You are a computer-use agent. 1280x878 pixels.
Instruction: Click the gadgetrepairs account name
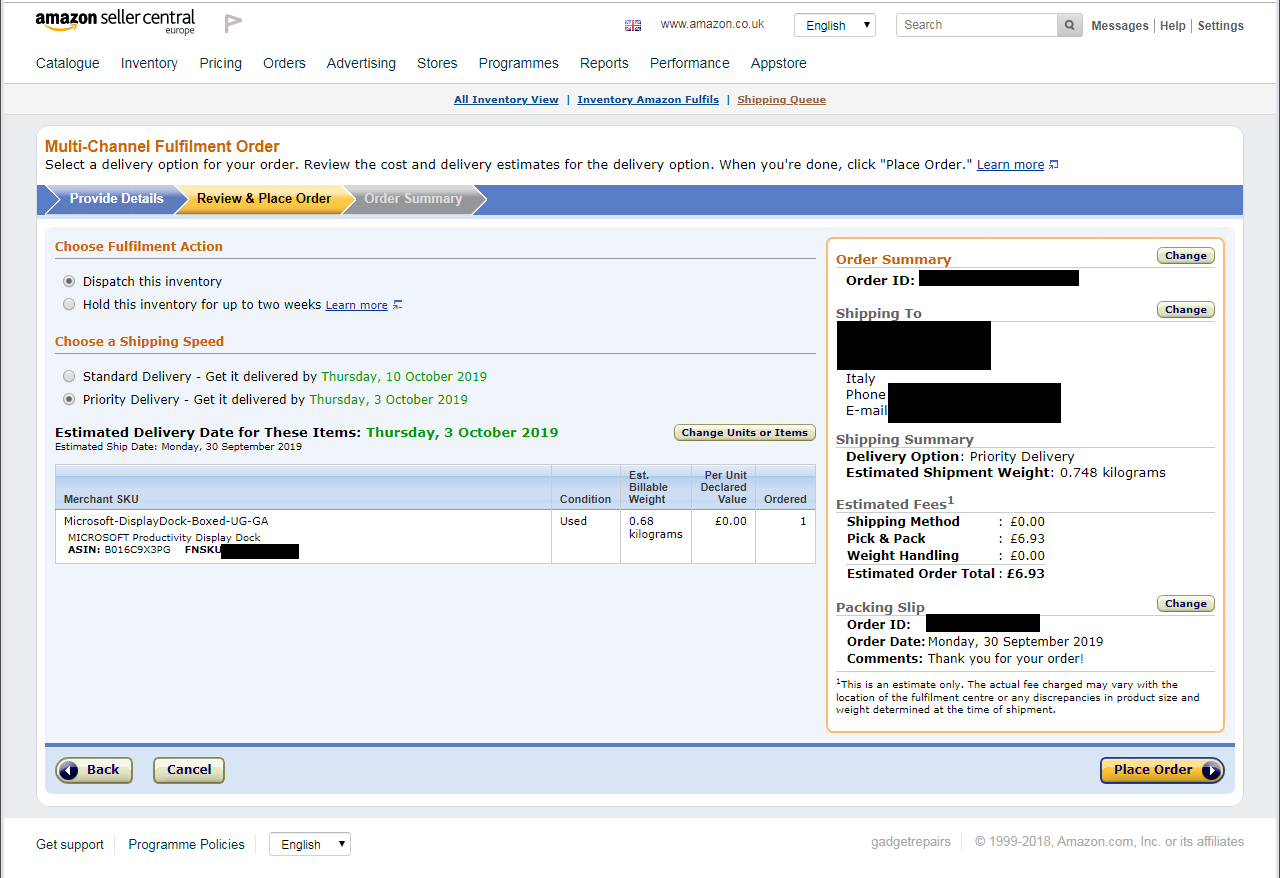coord(911,842)
